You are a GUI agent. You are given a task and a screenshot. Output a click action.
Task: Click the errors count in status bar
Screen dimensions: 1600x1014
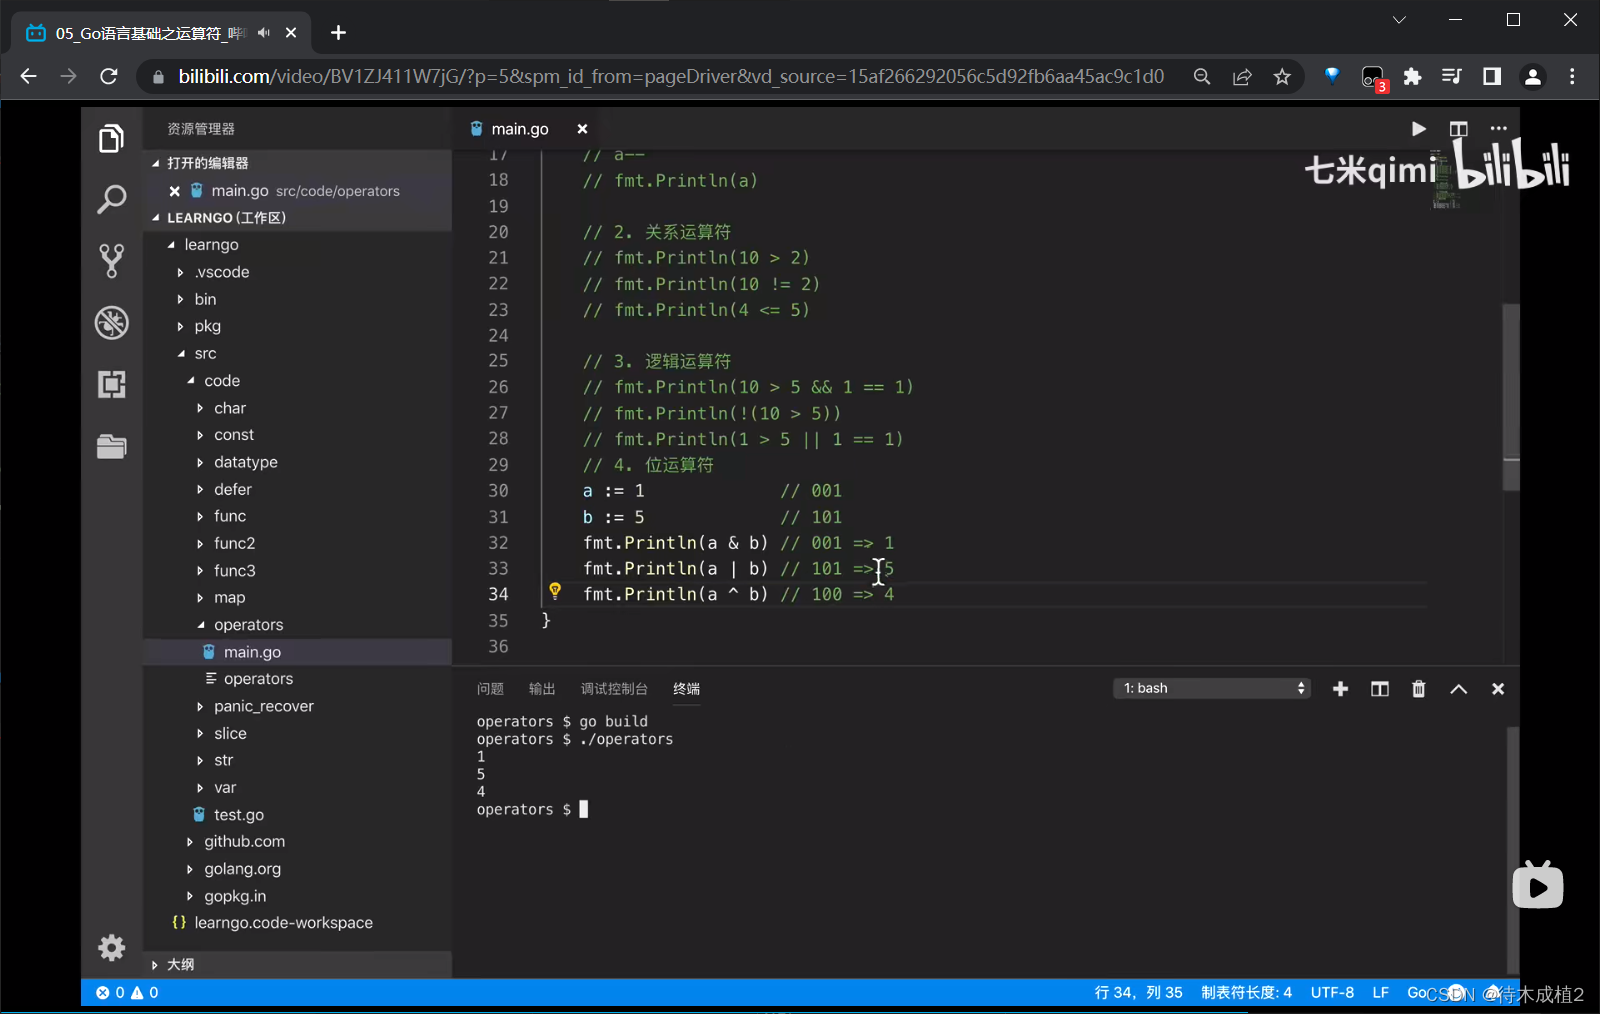[x=110, y=992]
